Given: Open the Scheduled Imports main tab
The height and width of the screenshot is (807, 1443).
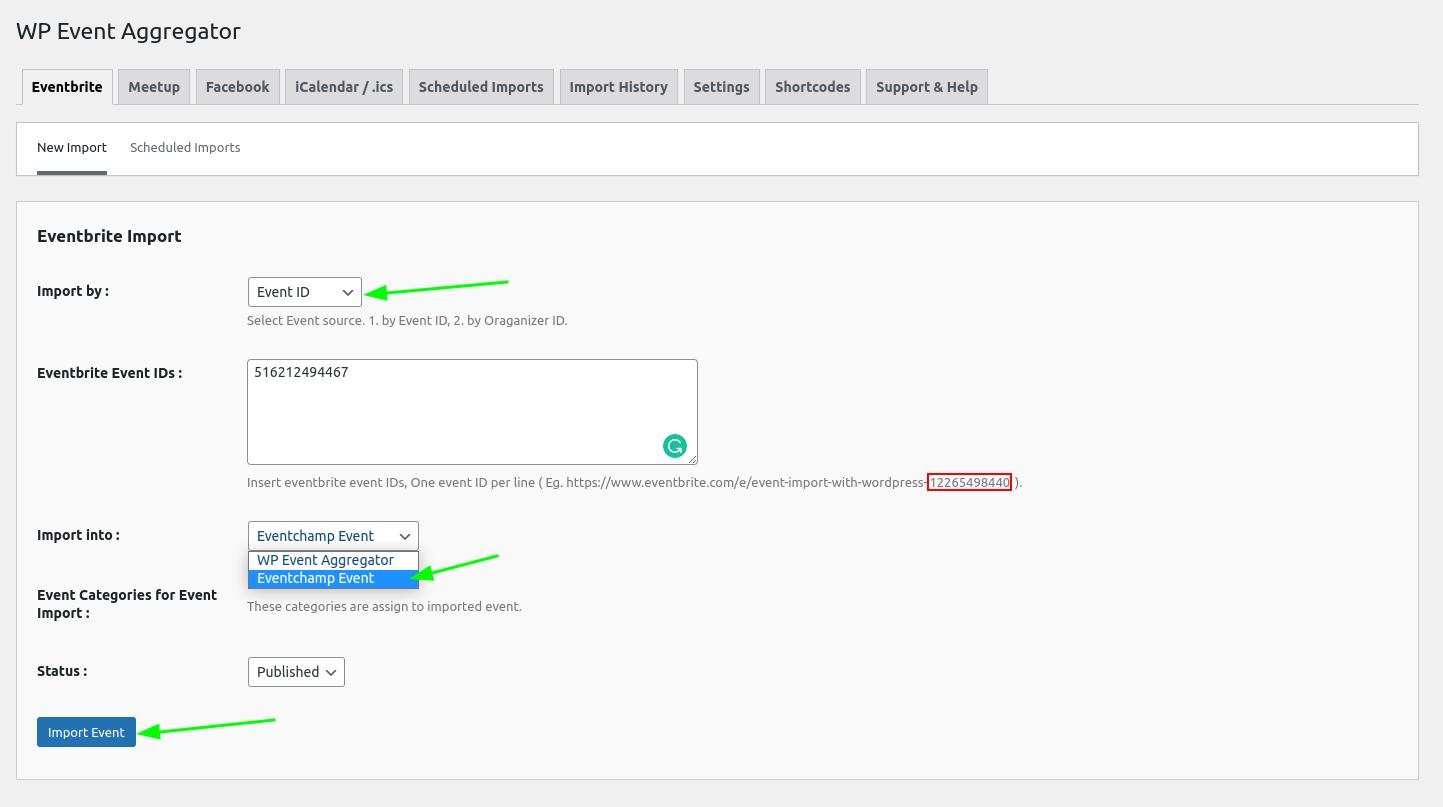Looking at the screenshot, I should [x=481, y=87].
